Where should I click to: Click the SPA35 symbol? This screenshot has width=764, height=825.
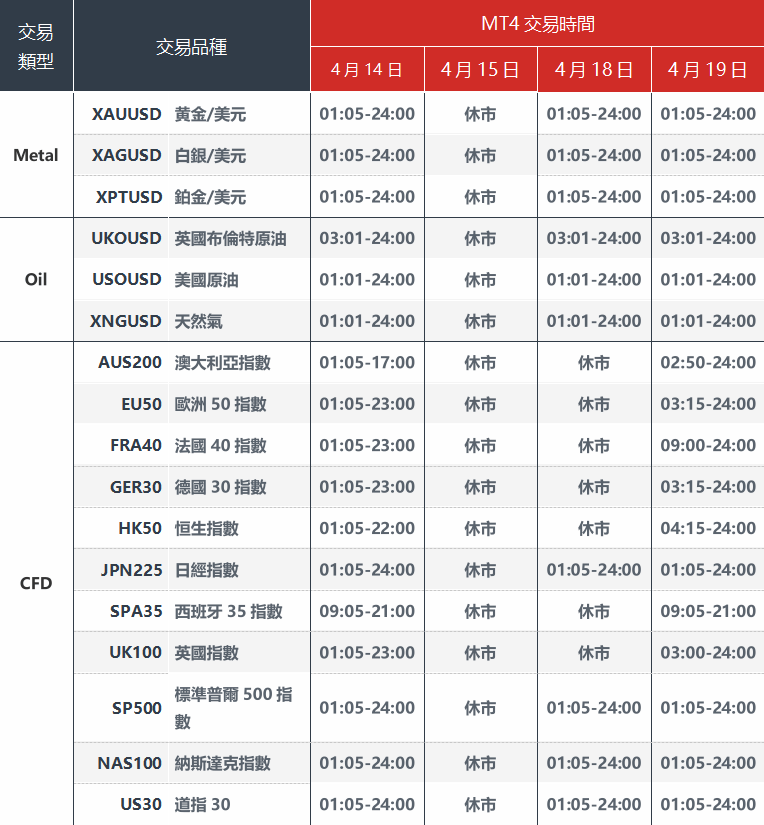136,611
